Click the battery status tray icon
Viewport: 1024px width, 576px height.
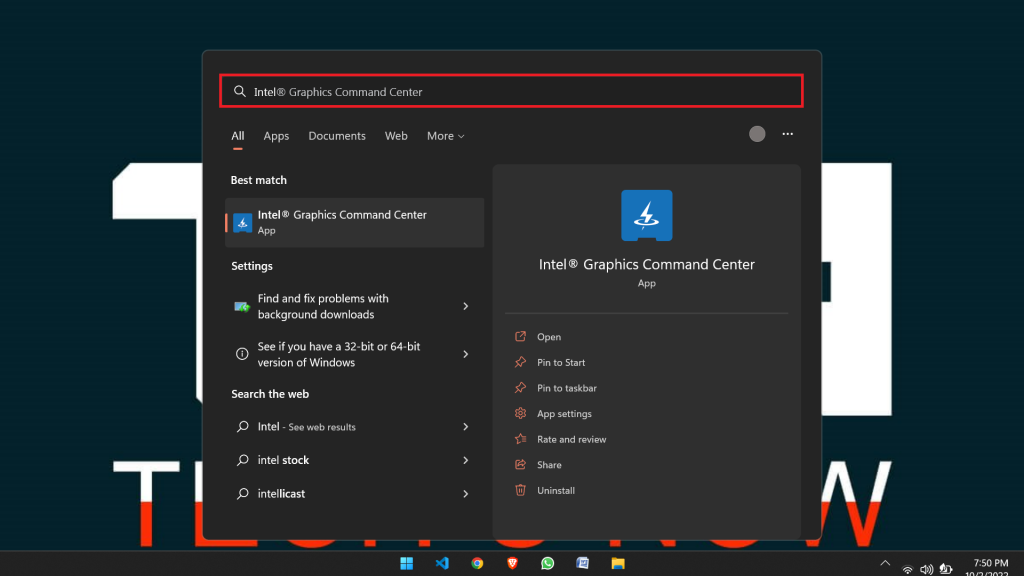click(x=946, y=569)
